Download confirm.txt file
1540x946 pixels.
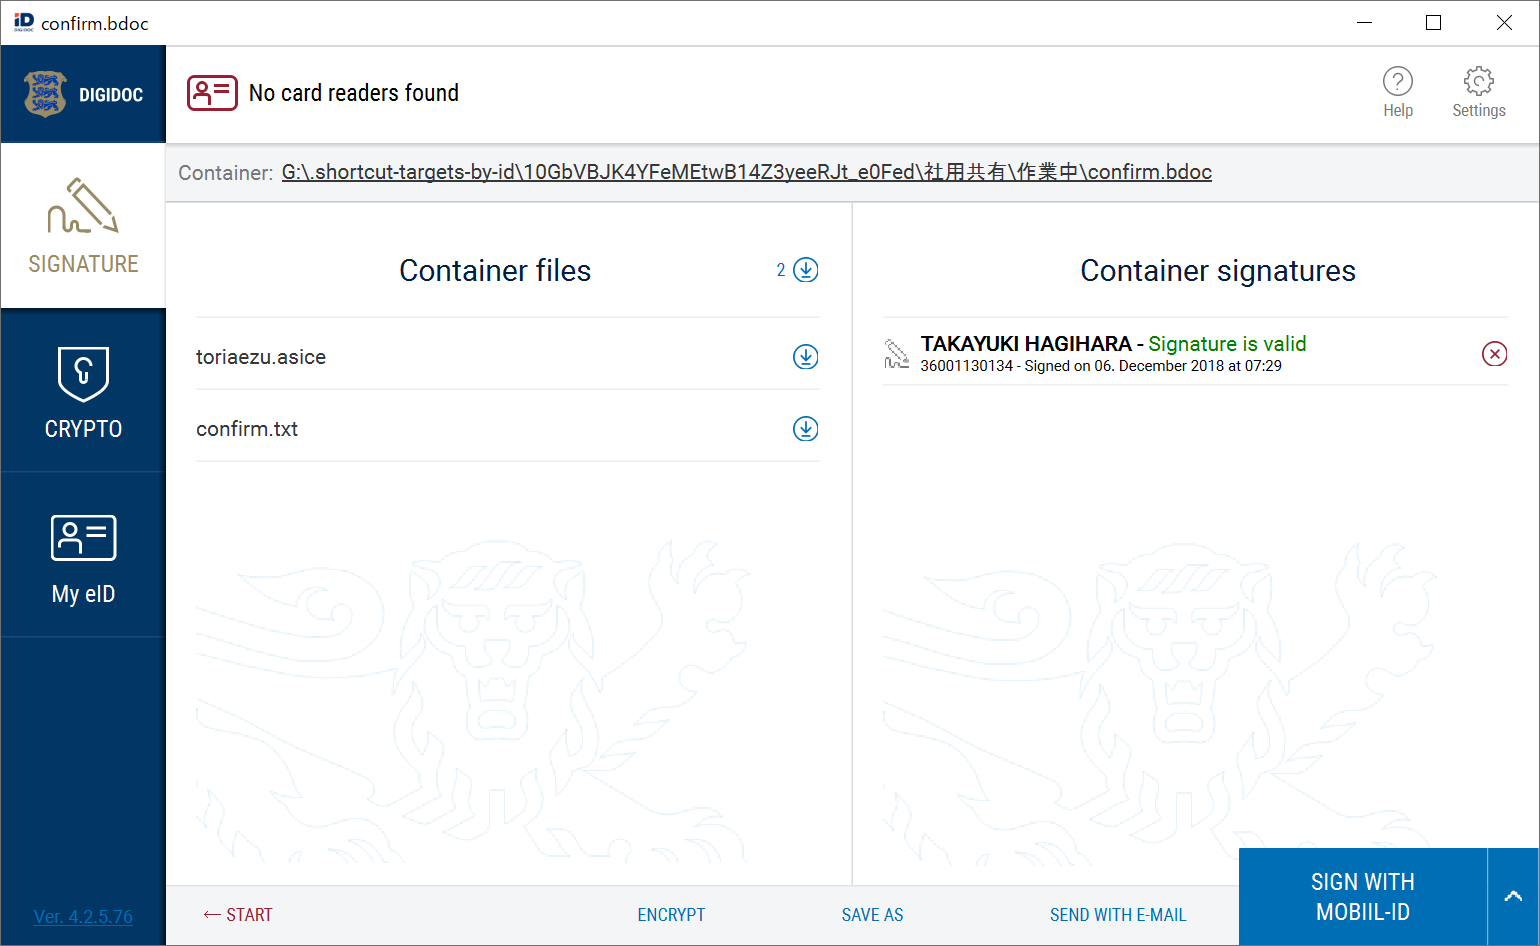[805, 429]
